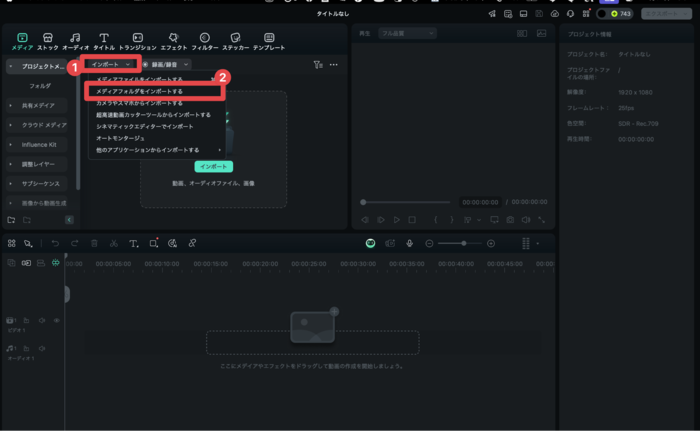Choose オートモンタージュ from import menu

pos(120,138)
